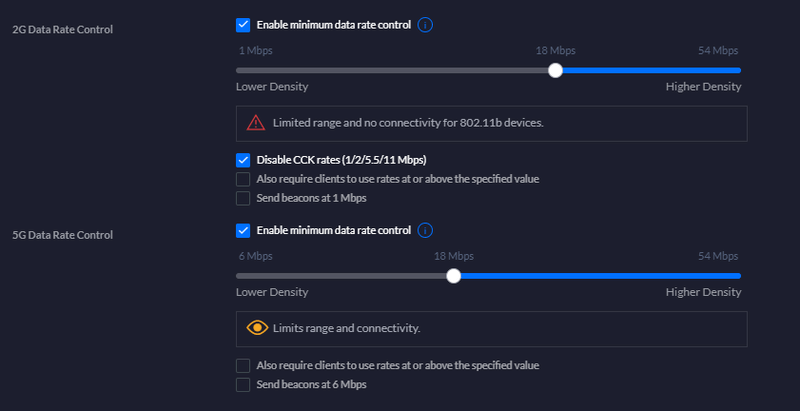Disable 2G minimum data rate control checkbox

click(x=243, y=24)
